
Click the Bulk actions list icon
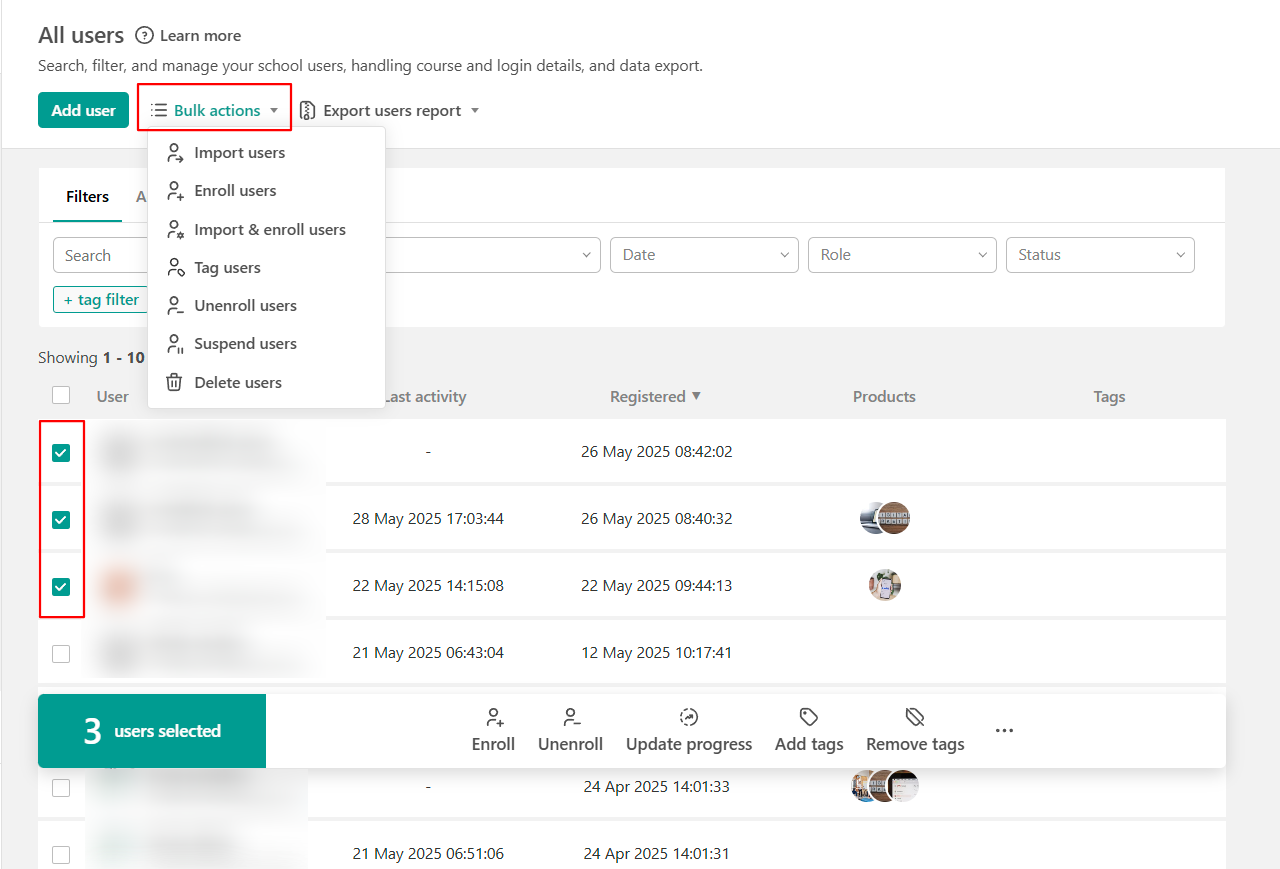pos(159,111)
